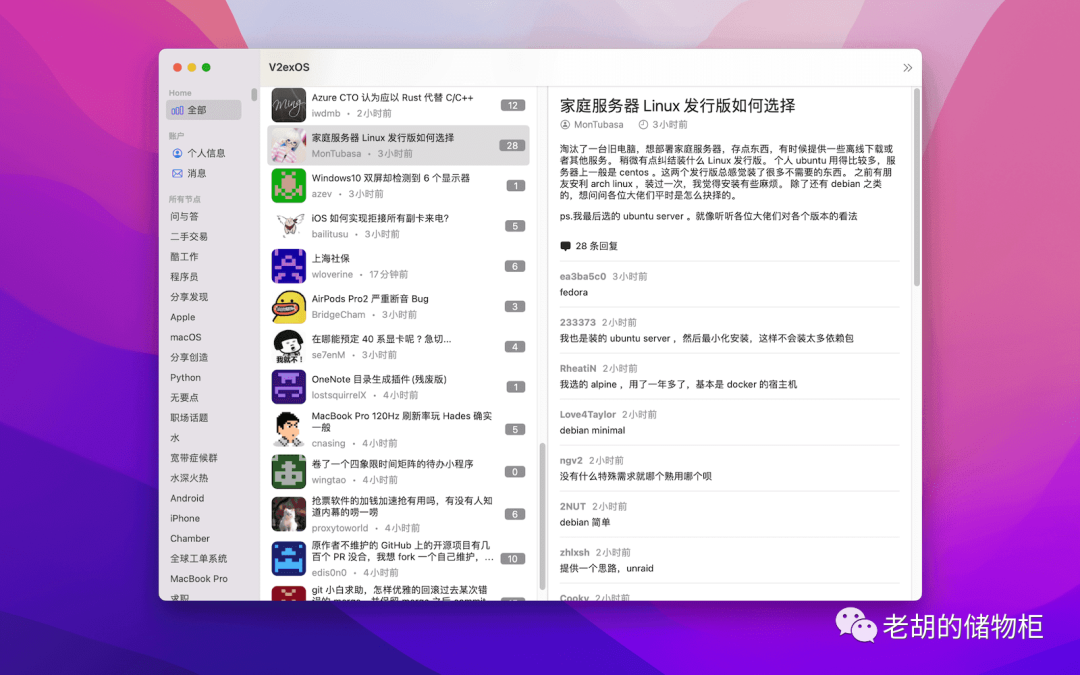Screen dimensions: 1080x675
Task: Open the 抢票软件 topic
Action: (398, 514)
